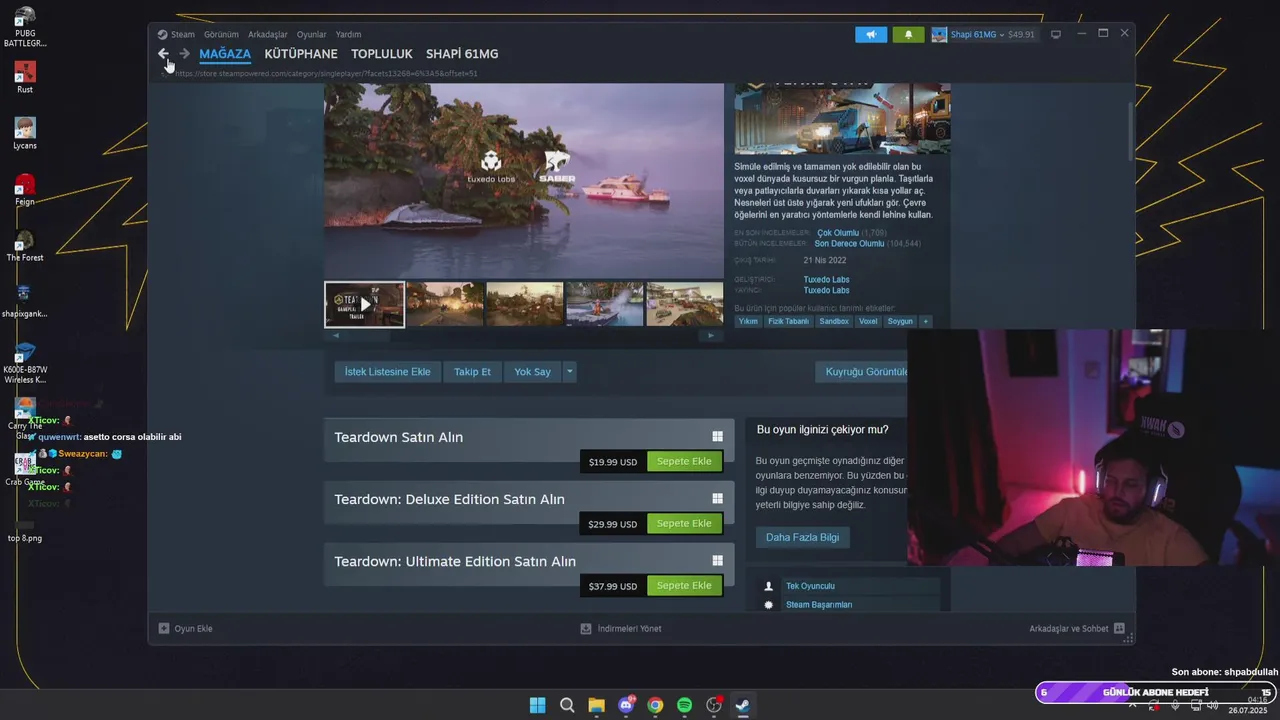The height and width of the screenshot is (720, 1280).
Task: Open Son Derece Olumlu all reviews link
Action: pyautogui.click(x=849, y=243)
